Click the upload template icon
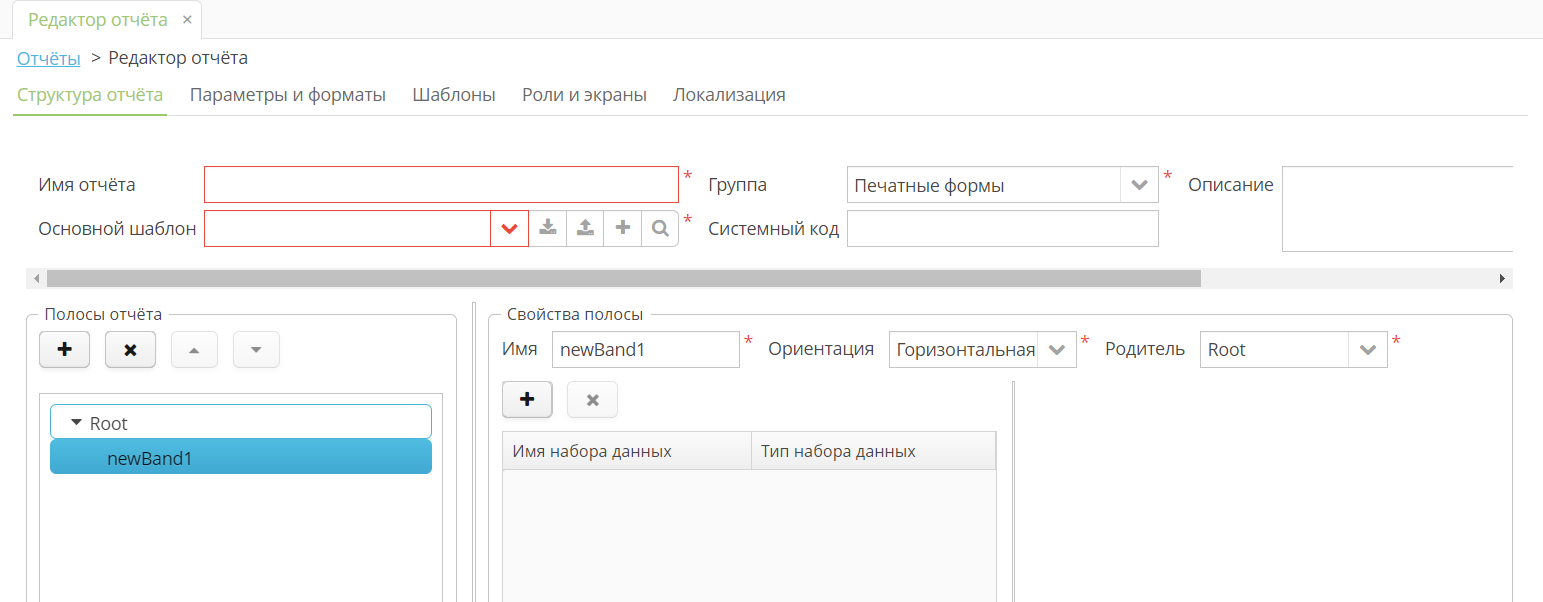The width and height of the screenshot is (1543, 602). pyautogui.click(x=585, y=228)
